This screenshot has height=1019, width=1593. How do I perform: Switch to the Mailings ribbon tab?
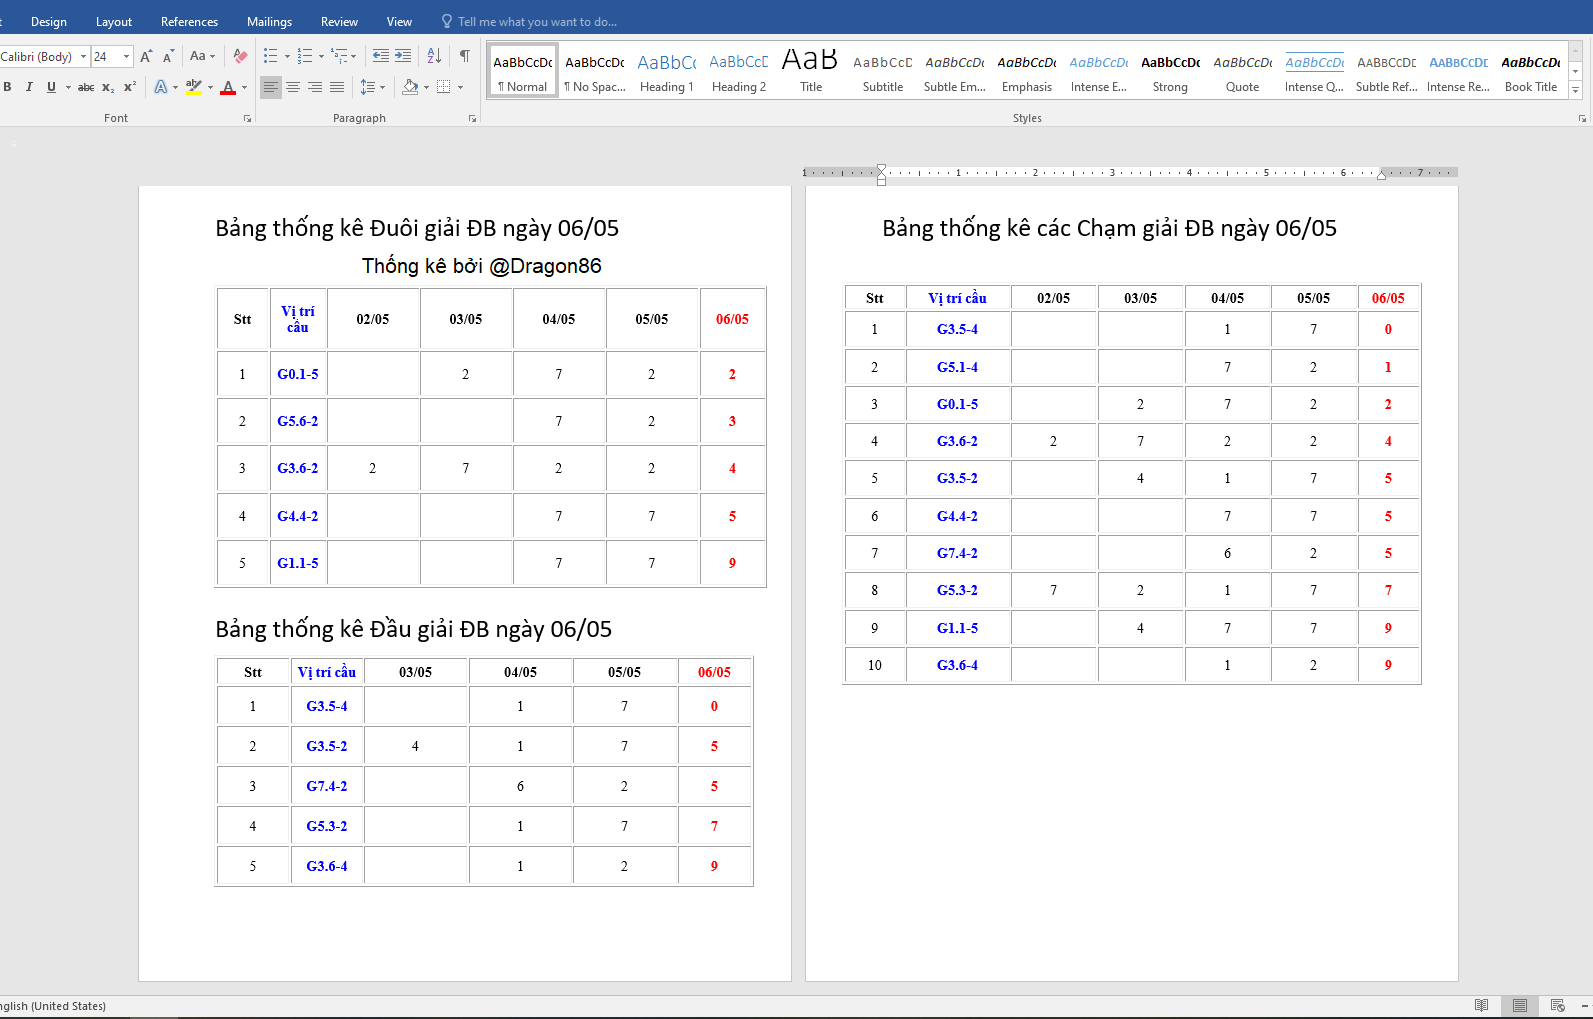pos(269,21)
